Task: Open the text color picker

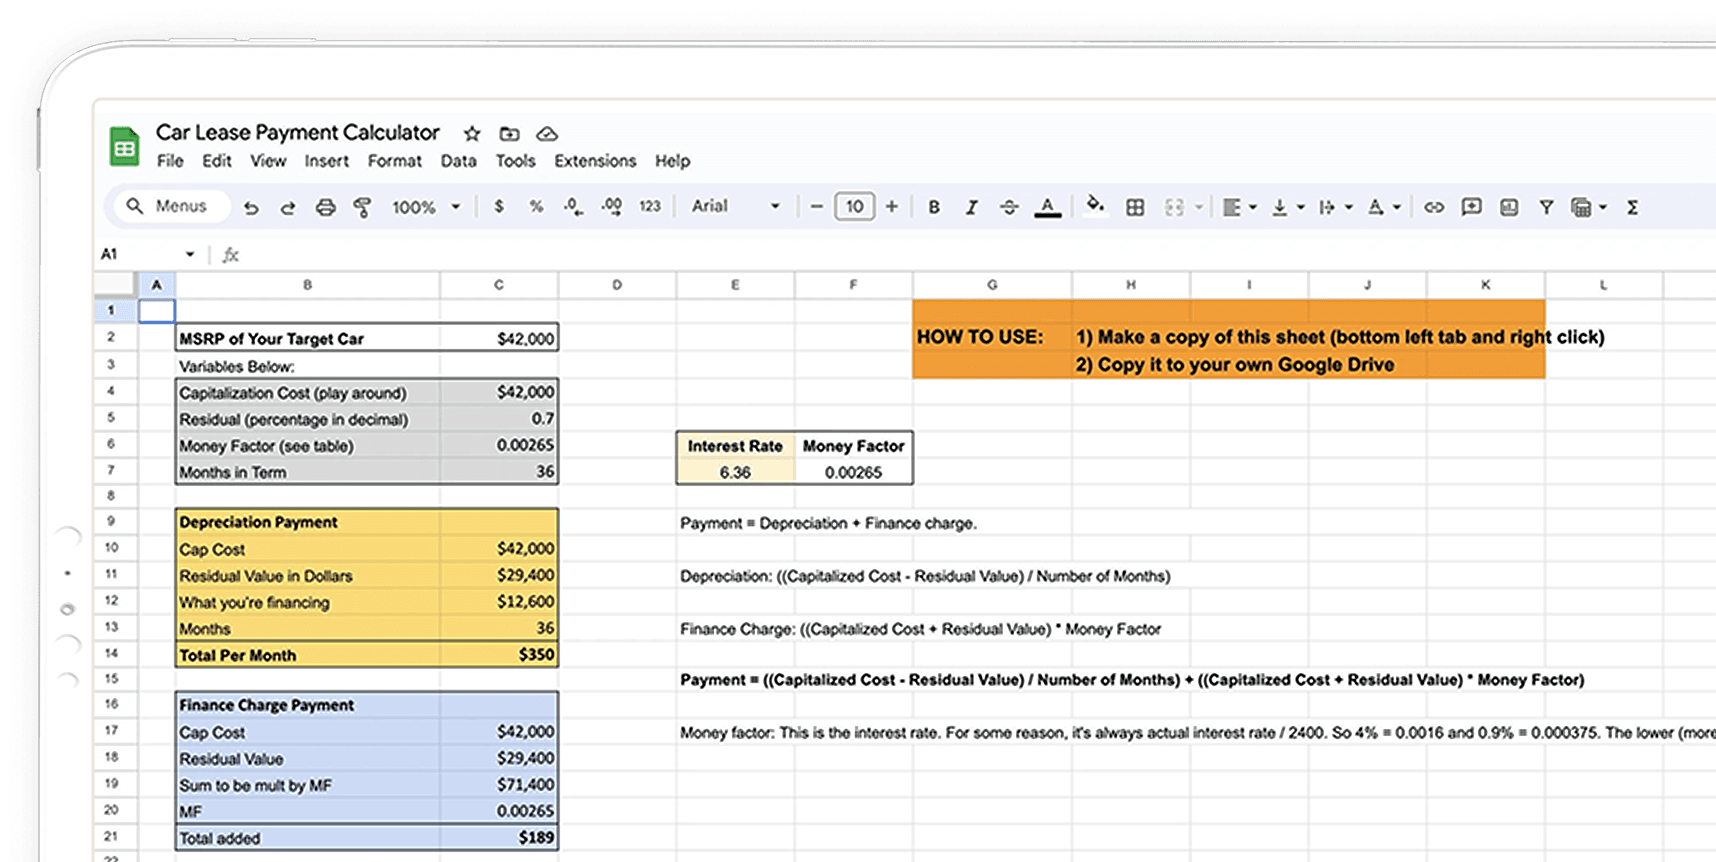Action: [x=1047, y=207]
